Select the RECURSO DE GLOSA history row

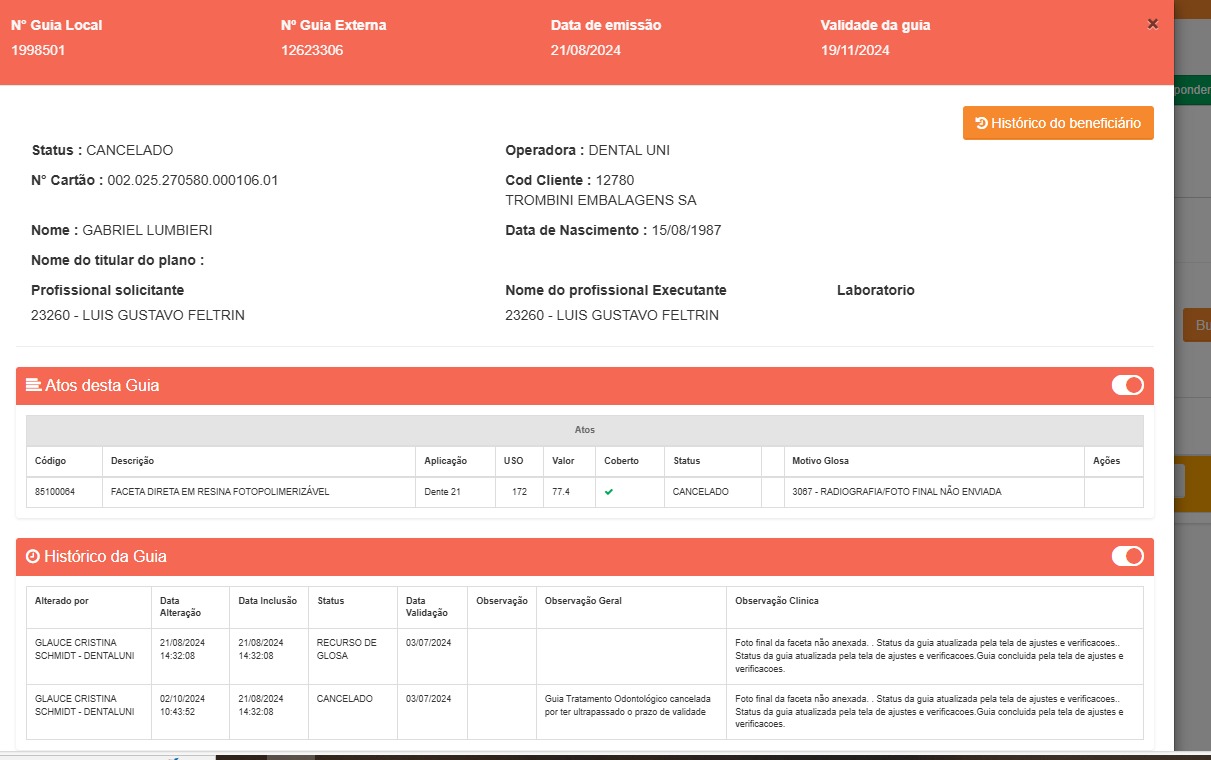346,649
